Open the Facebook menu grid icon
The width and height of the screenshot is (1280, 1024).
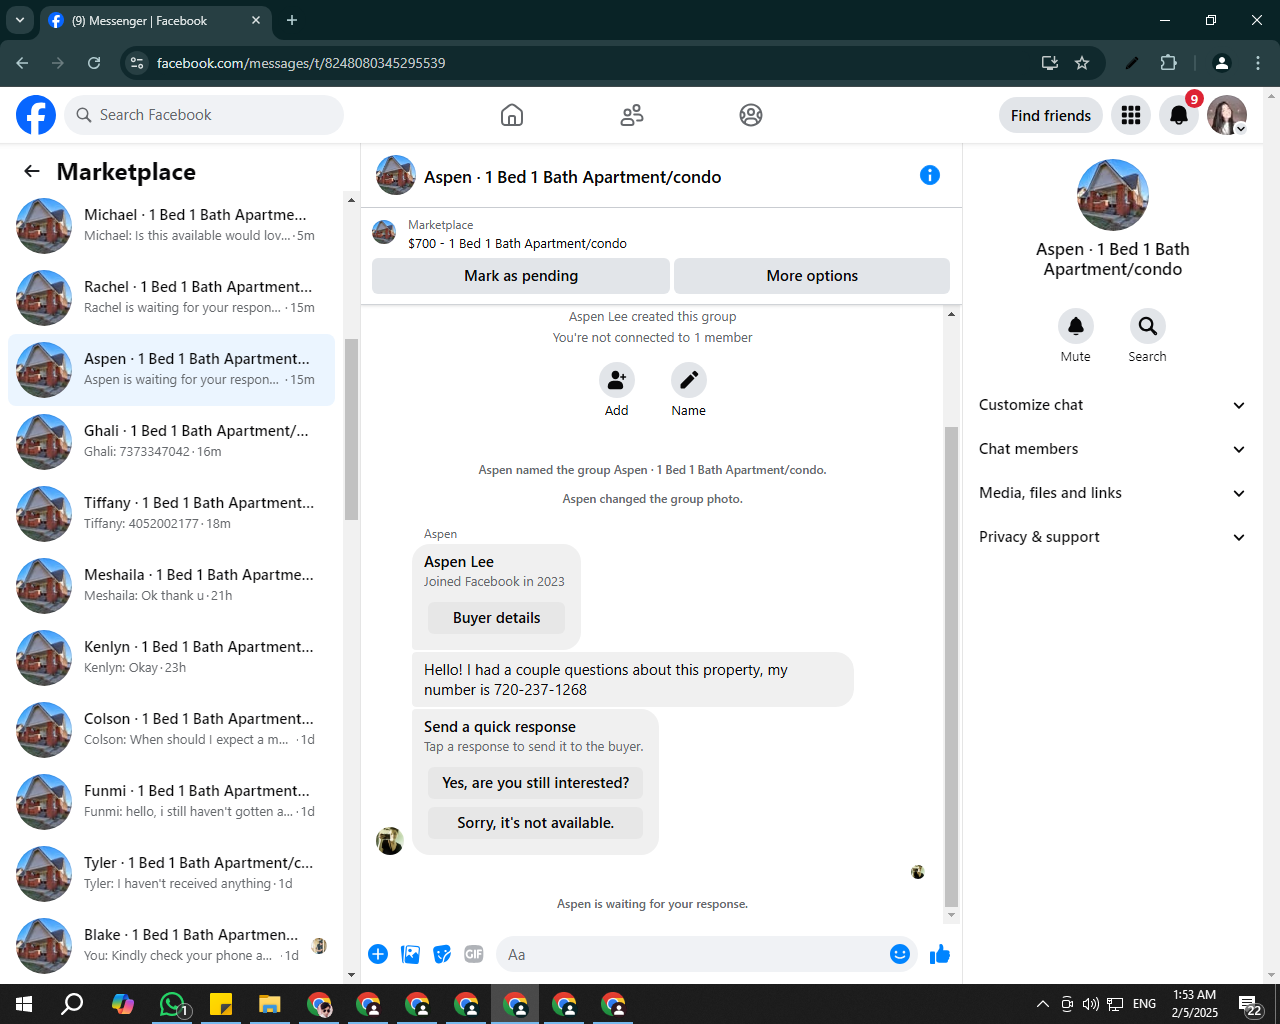(x=1131, y=115)
